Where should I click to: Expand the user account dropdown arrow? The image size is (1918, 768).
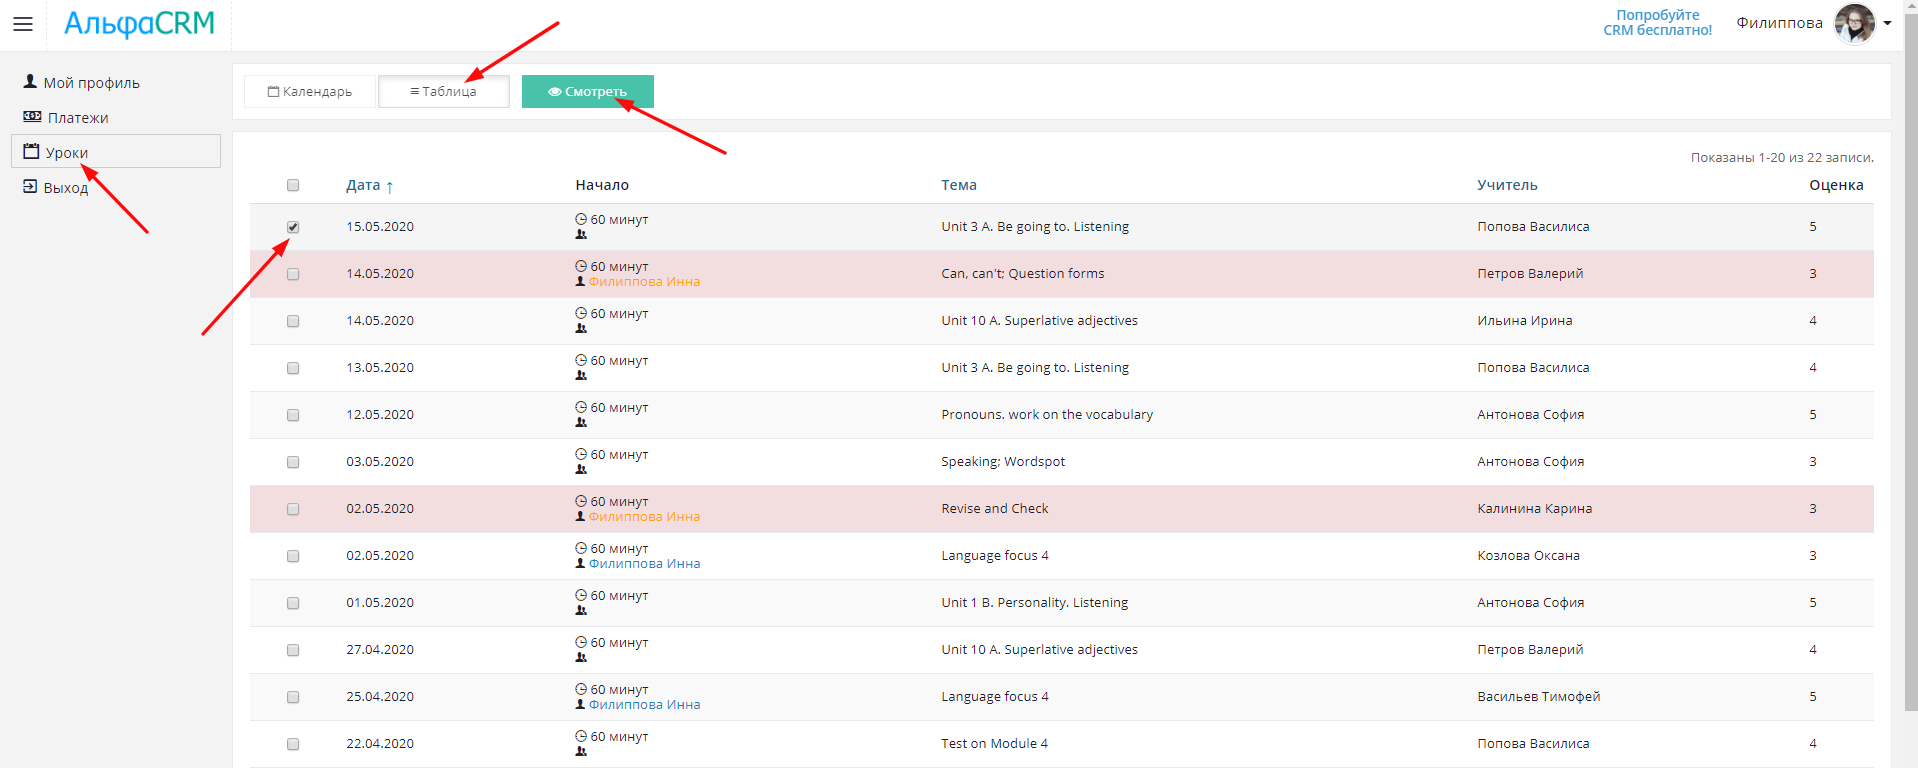[1887, 23]
